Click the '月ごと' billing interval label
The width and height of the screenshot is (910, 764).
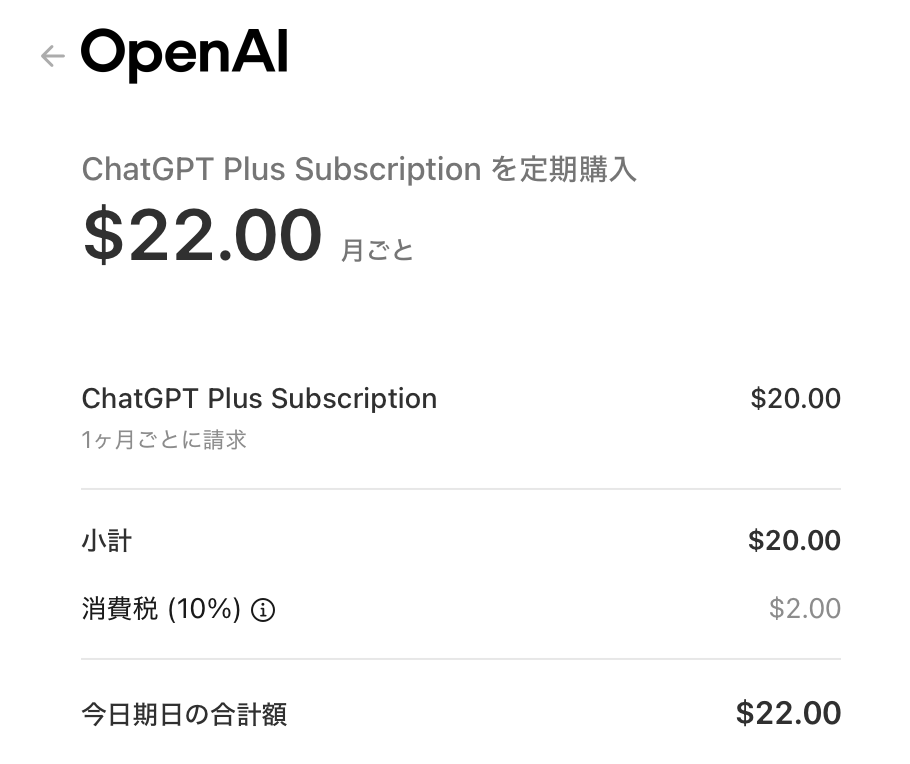(377, 250)
